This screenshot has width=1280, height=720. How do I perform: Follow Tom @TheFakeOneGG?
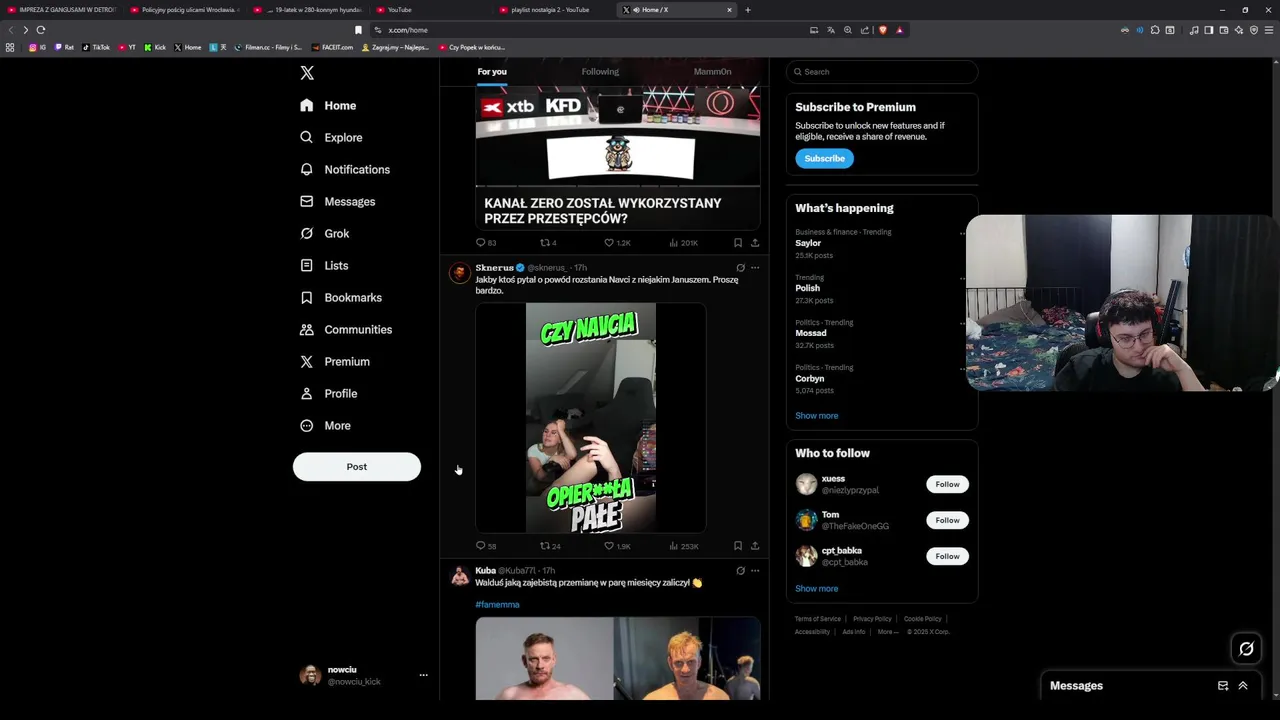coord(947,520)
